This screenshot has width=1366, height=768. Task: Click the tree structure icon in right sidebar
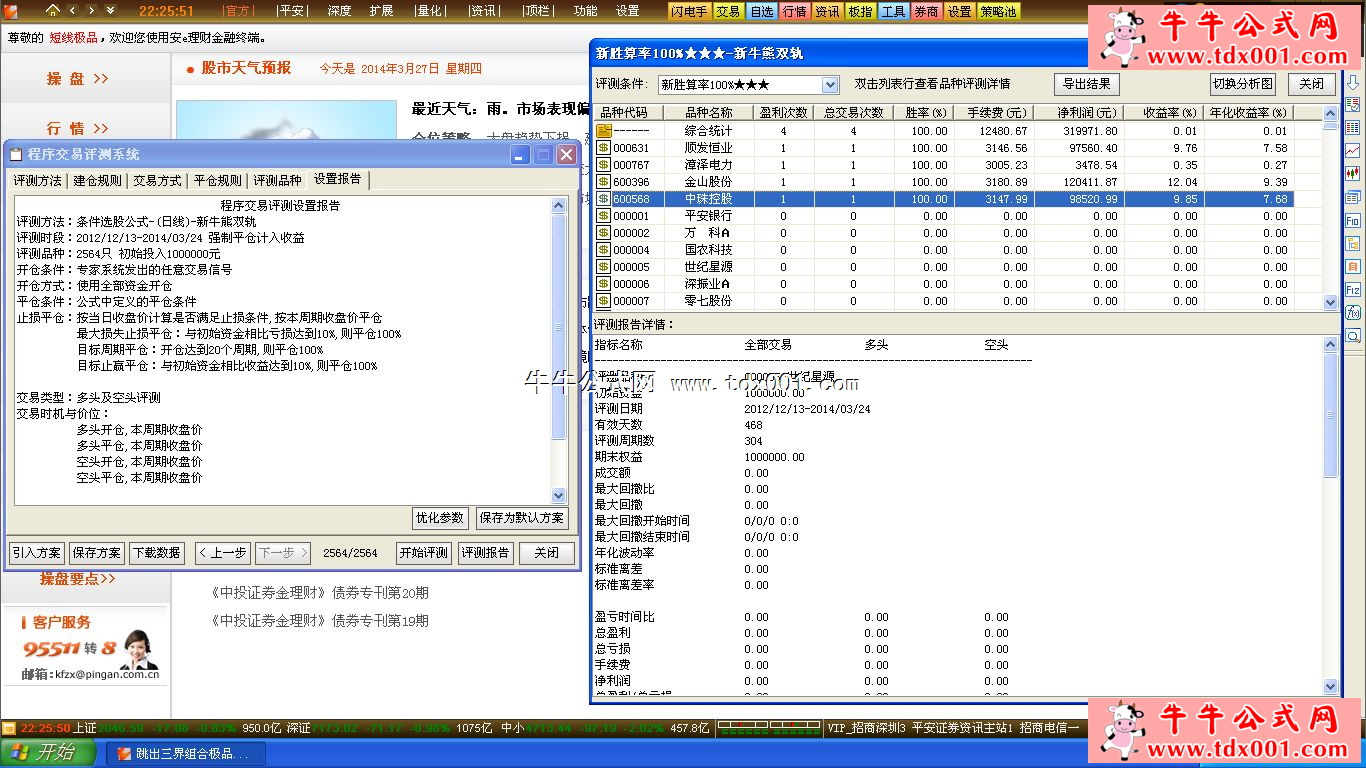[x=1353, y=243]
